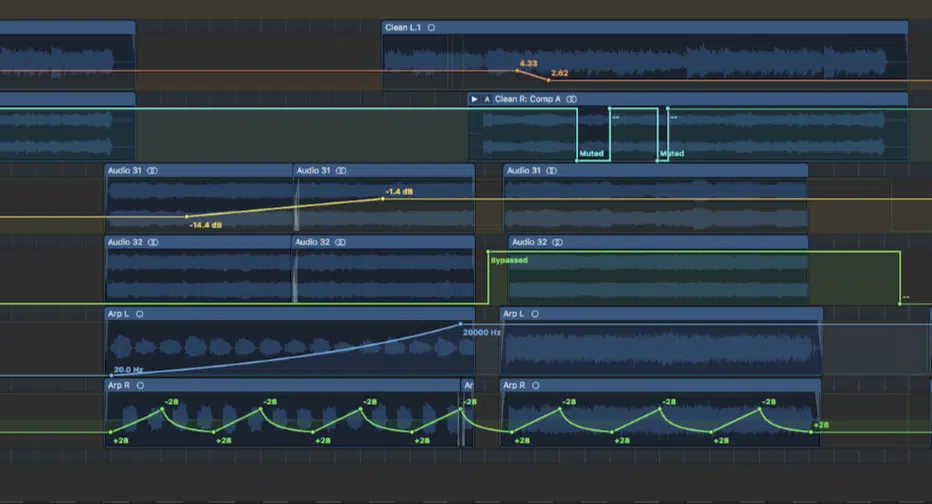Select the 4.33 automation point on Clean L.1
This screenshot has height=504, width=932.
point(517,71)
